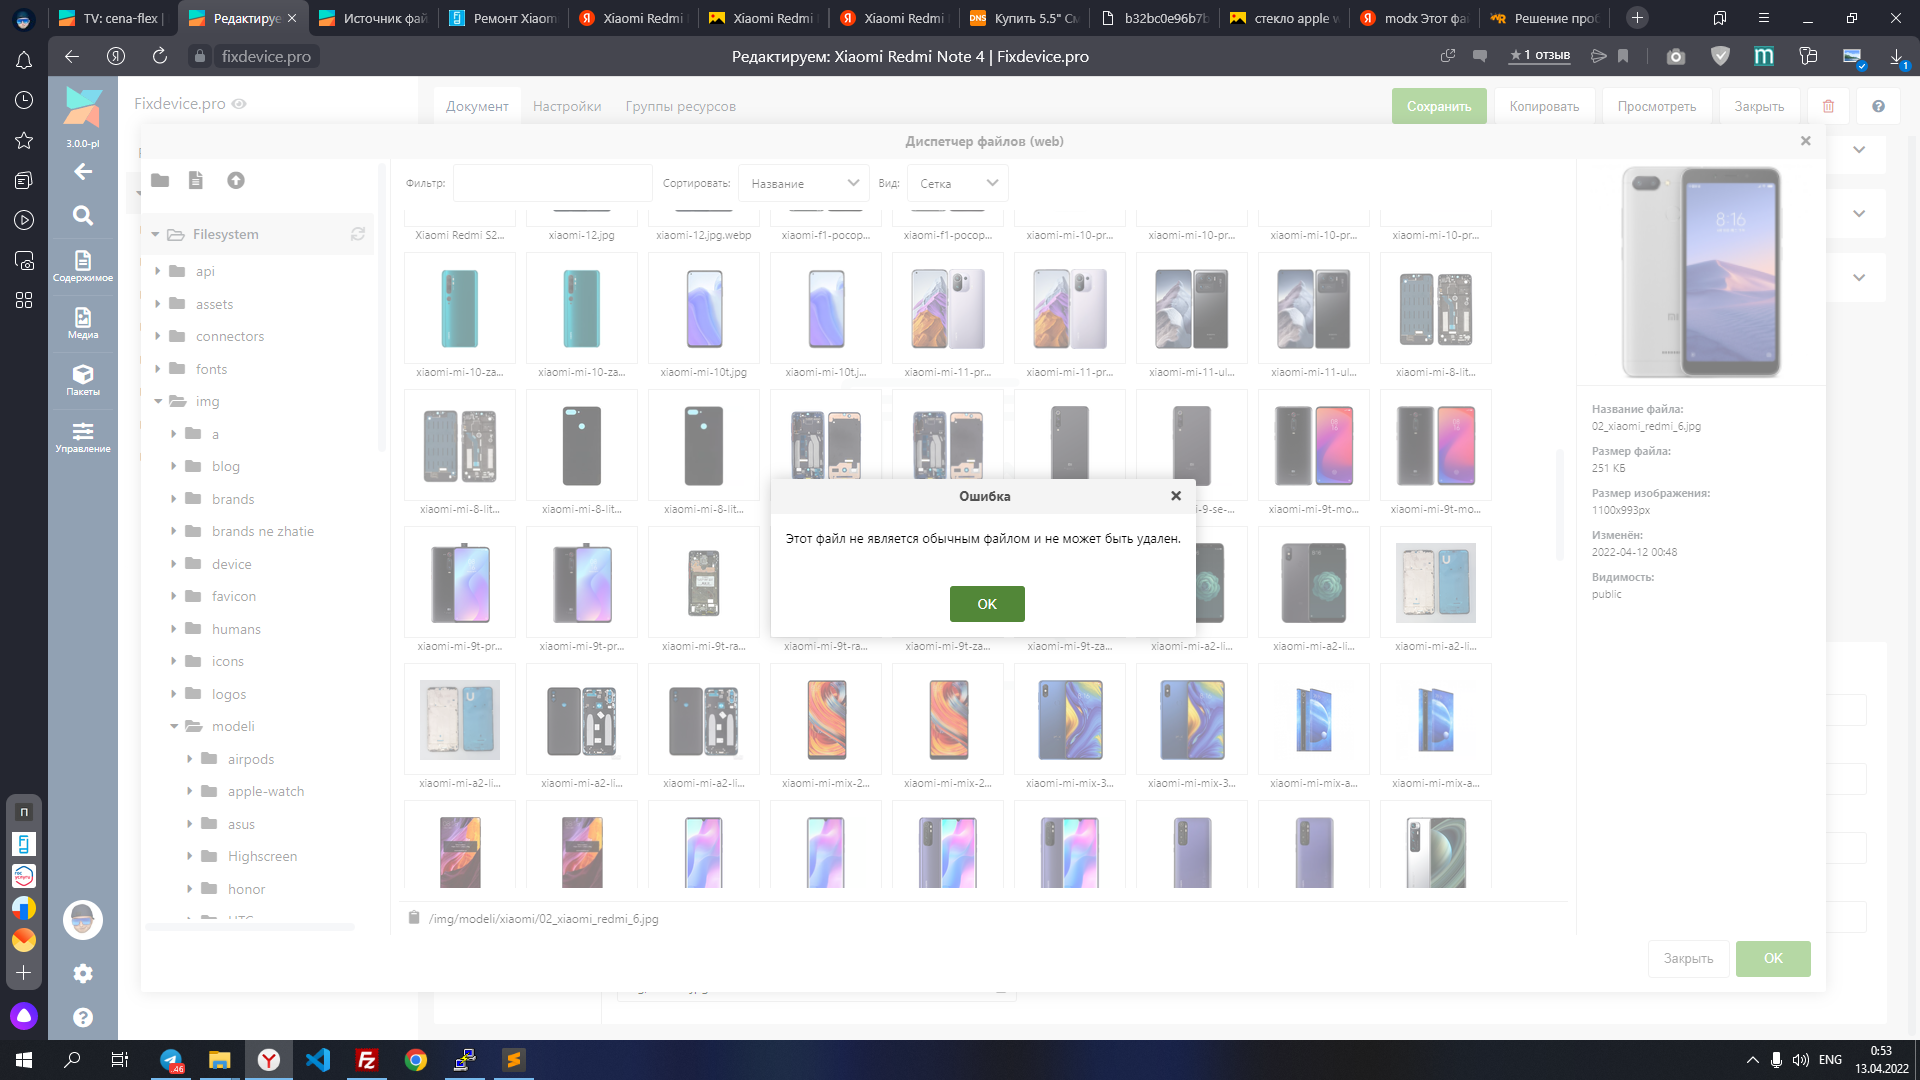Click the trash icon beside the file path
1920x1080 pixels.
pyautogui.click(x=414, y=918)
